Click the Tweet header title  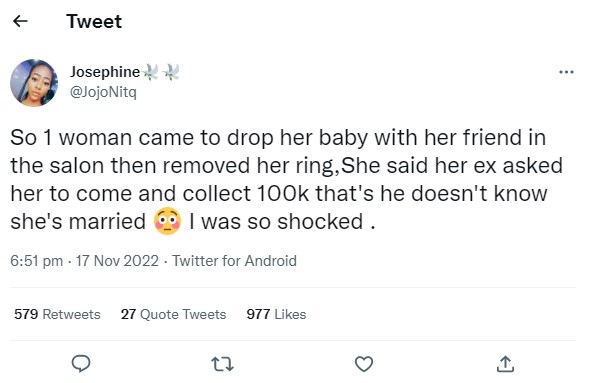[94, 21]
